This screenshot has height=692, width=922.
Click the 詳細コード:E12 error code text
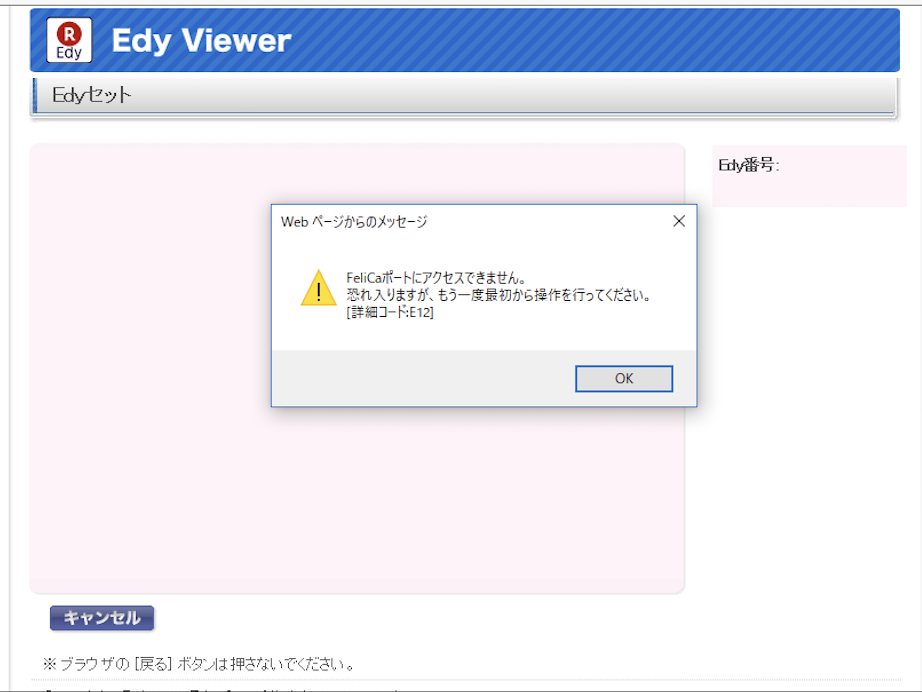click(x=390, y=312)
